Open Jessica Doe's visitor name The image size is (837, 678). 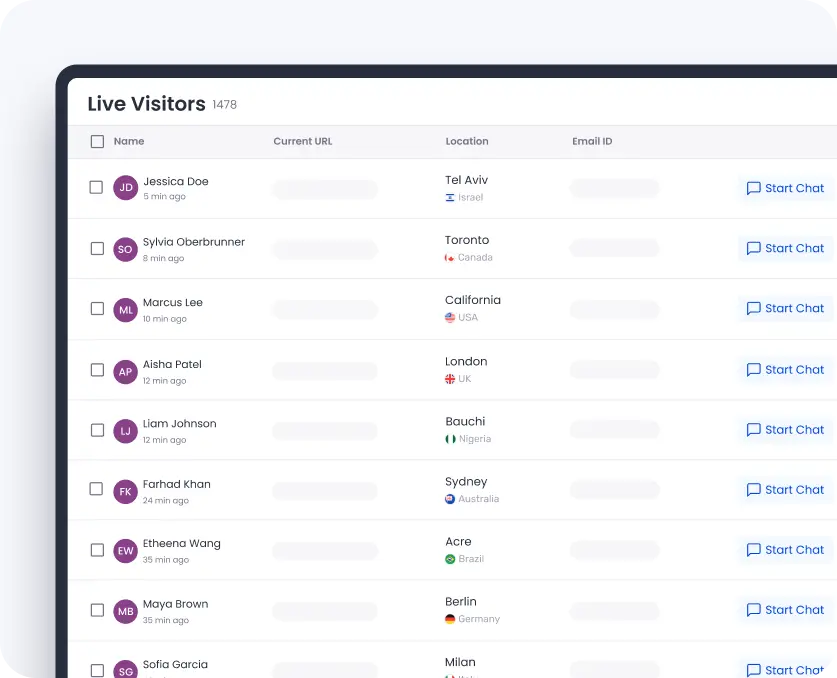pyautogui.click(x=176, y=182)
